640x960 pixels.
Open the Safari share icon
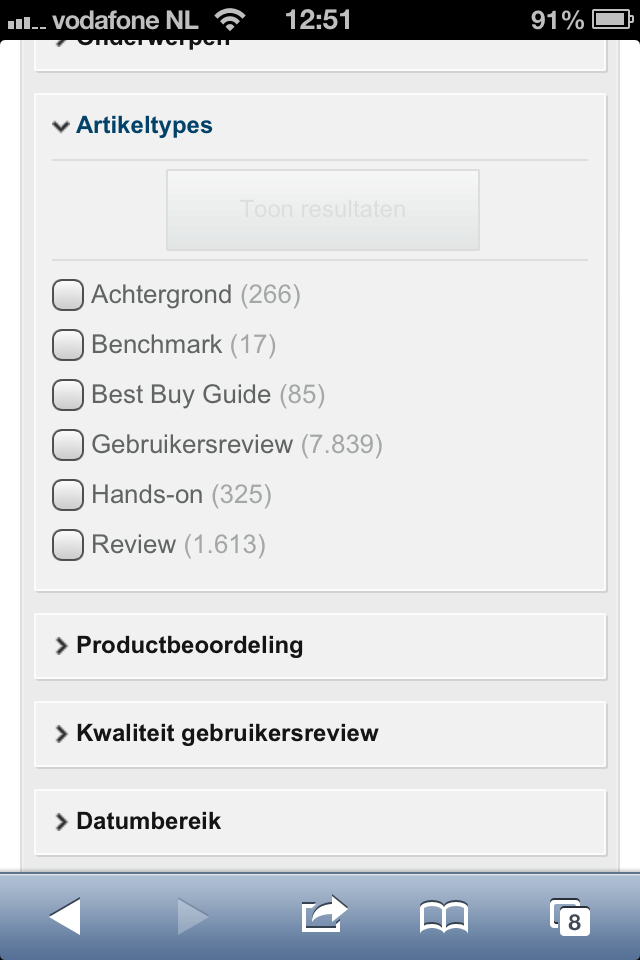click(x=324, y=914)
